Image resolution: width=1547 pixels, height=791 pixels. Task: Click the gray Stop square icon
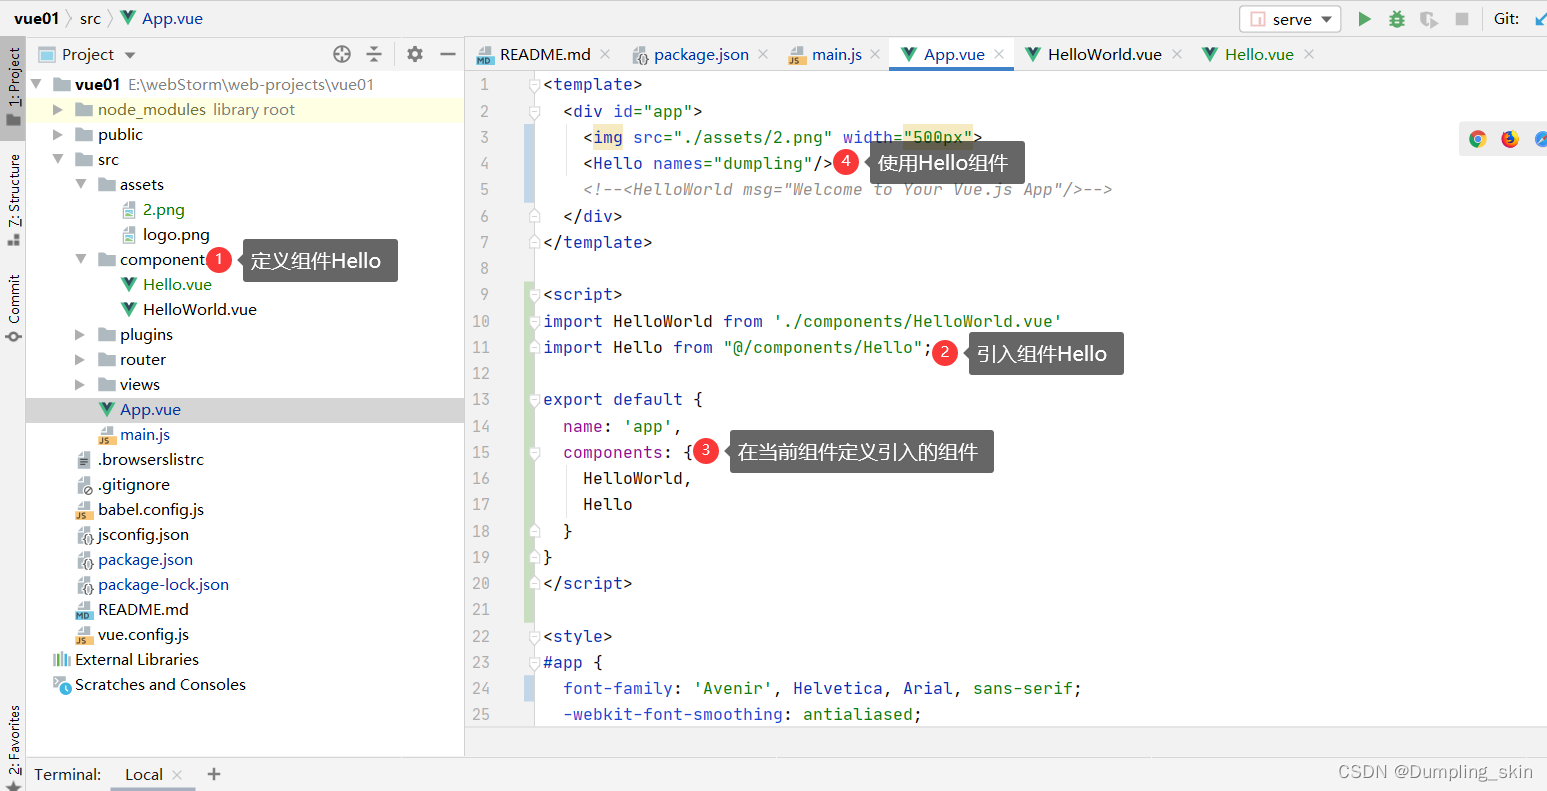(x=1462, y=19)
